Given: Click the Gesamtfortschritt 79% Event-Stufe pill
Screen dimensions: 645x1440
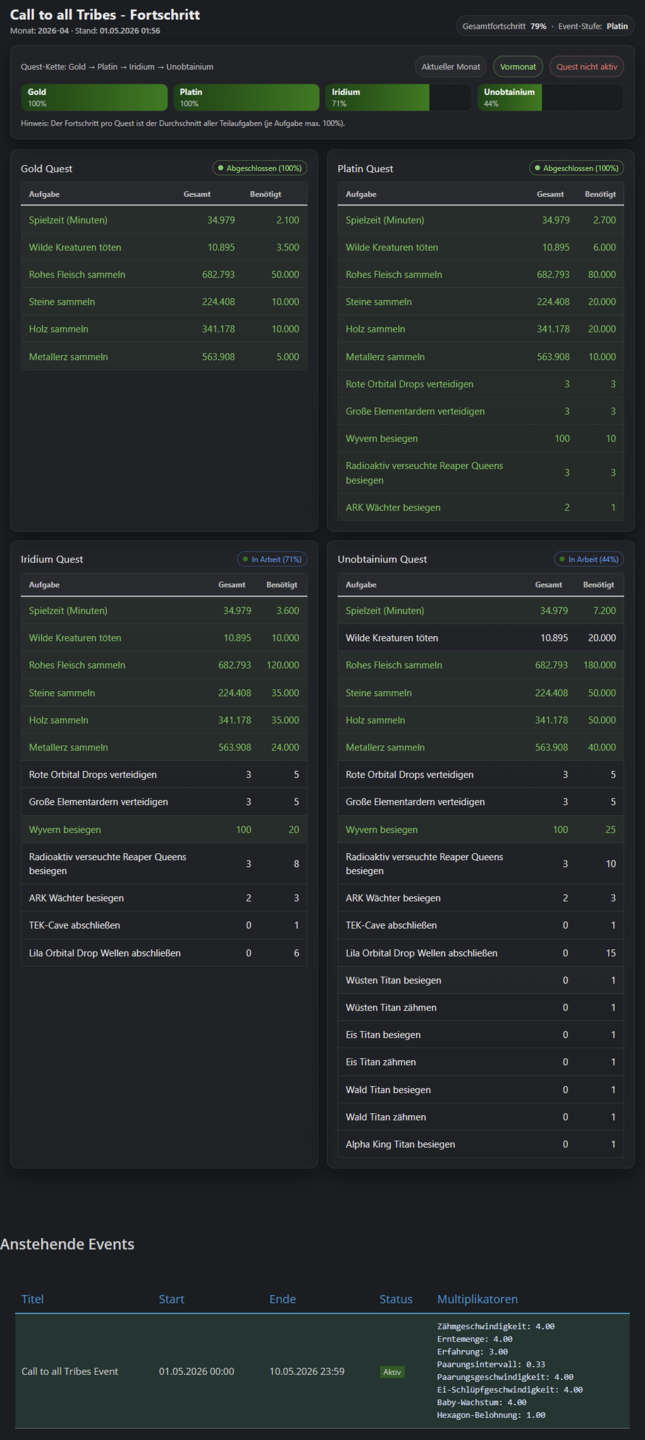Looking at the screenshot, I should 545,26.
